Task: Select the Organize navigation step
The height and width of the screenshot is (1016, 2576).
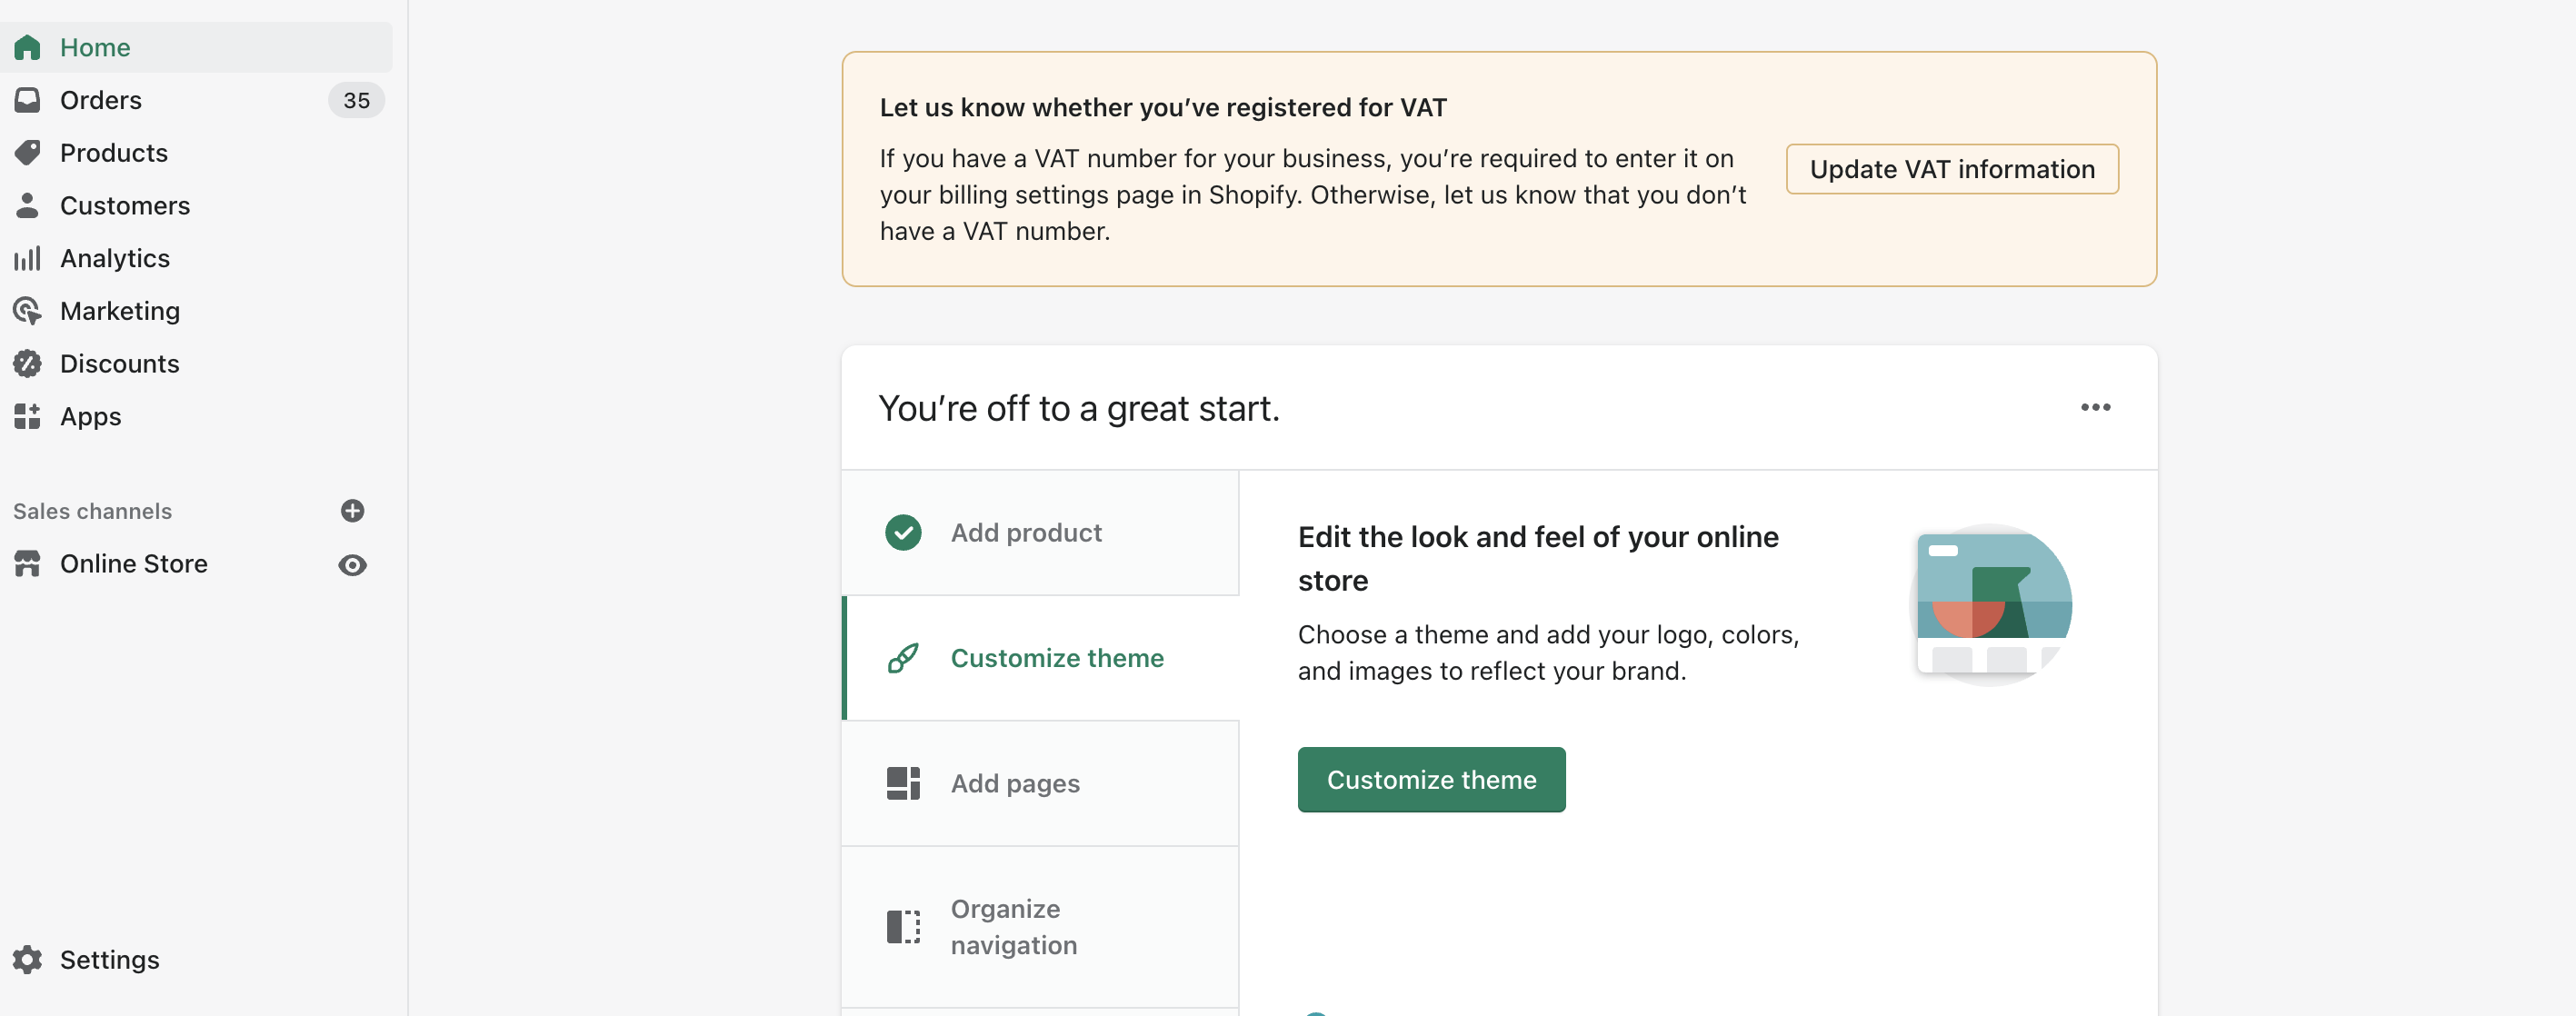Action: point(1040,927)
